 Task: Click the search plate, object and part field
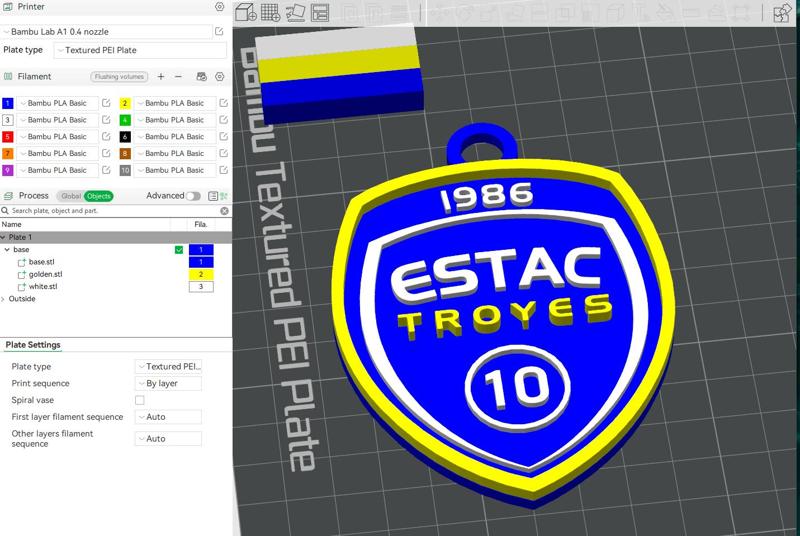114,211
